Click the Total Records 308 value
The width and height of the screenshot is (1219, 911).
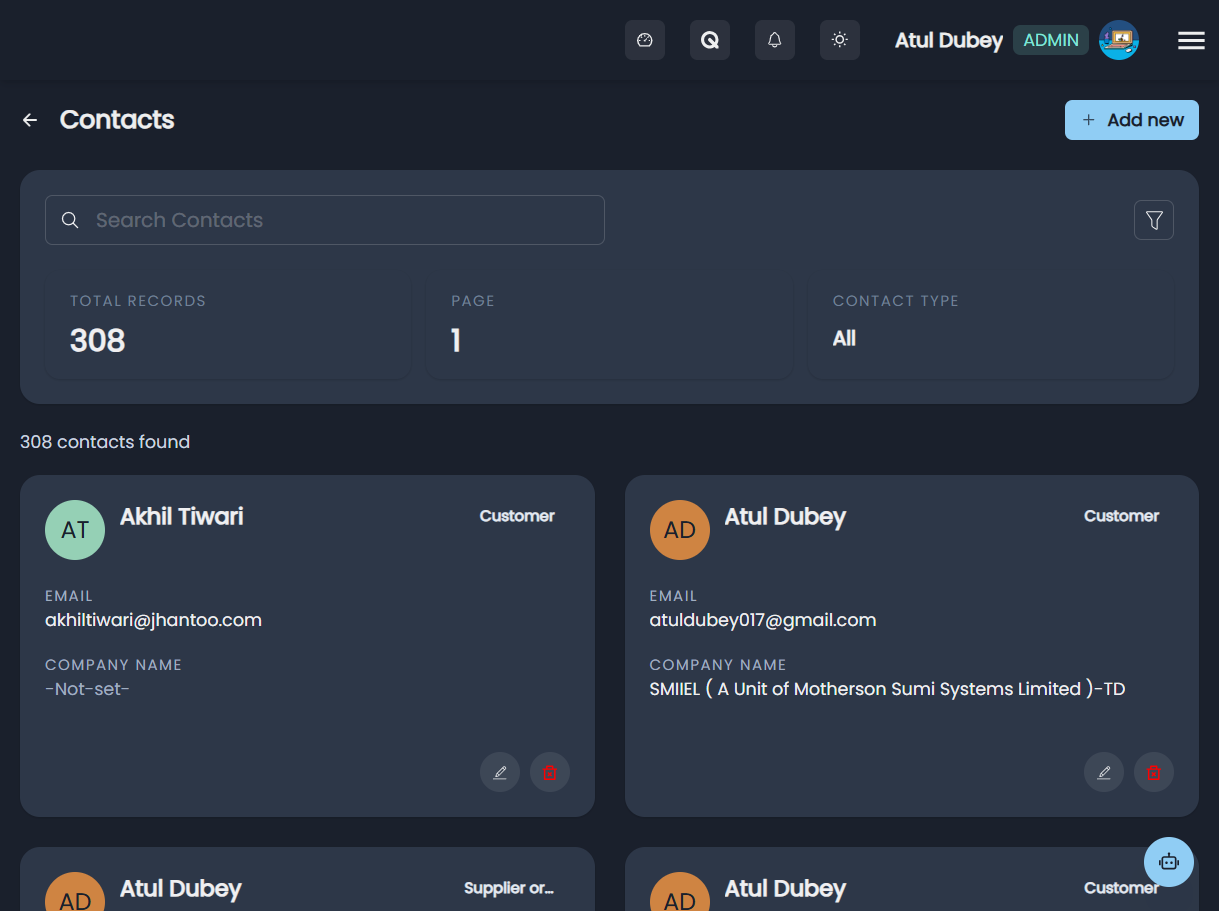pyautogui.click(x=98, y=341)
